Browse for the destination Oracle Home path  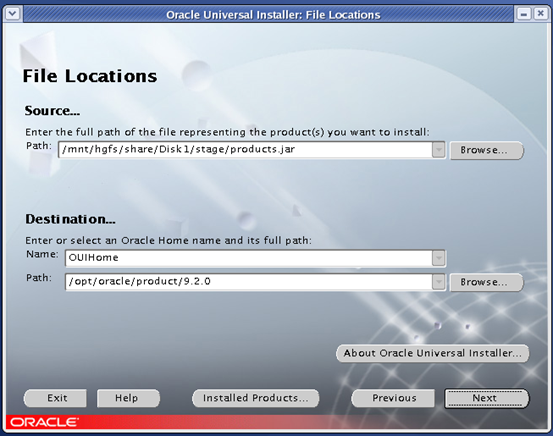click(486, 282)
